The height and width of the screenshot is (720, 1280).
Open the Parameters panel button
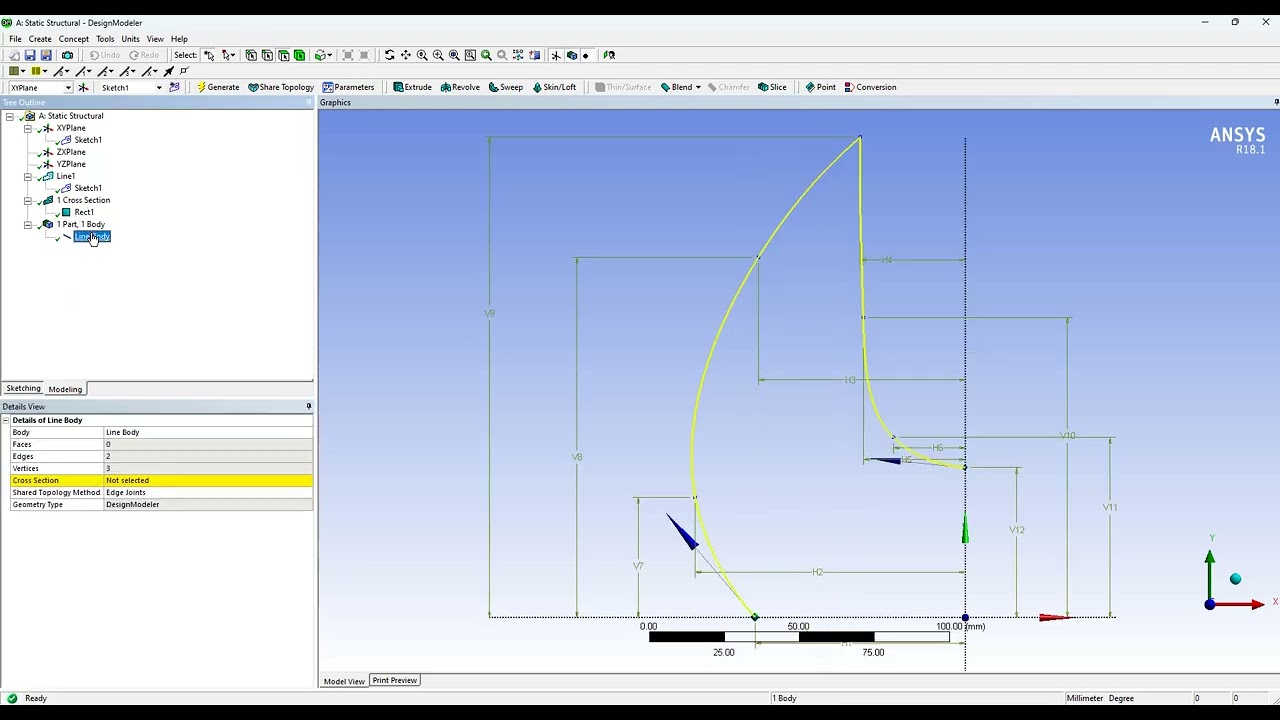[348, 87]
